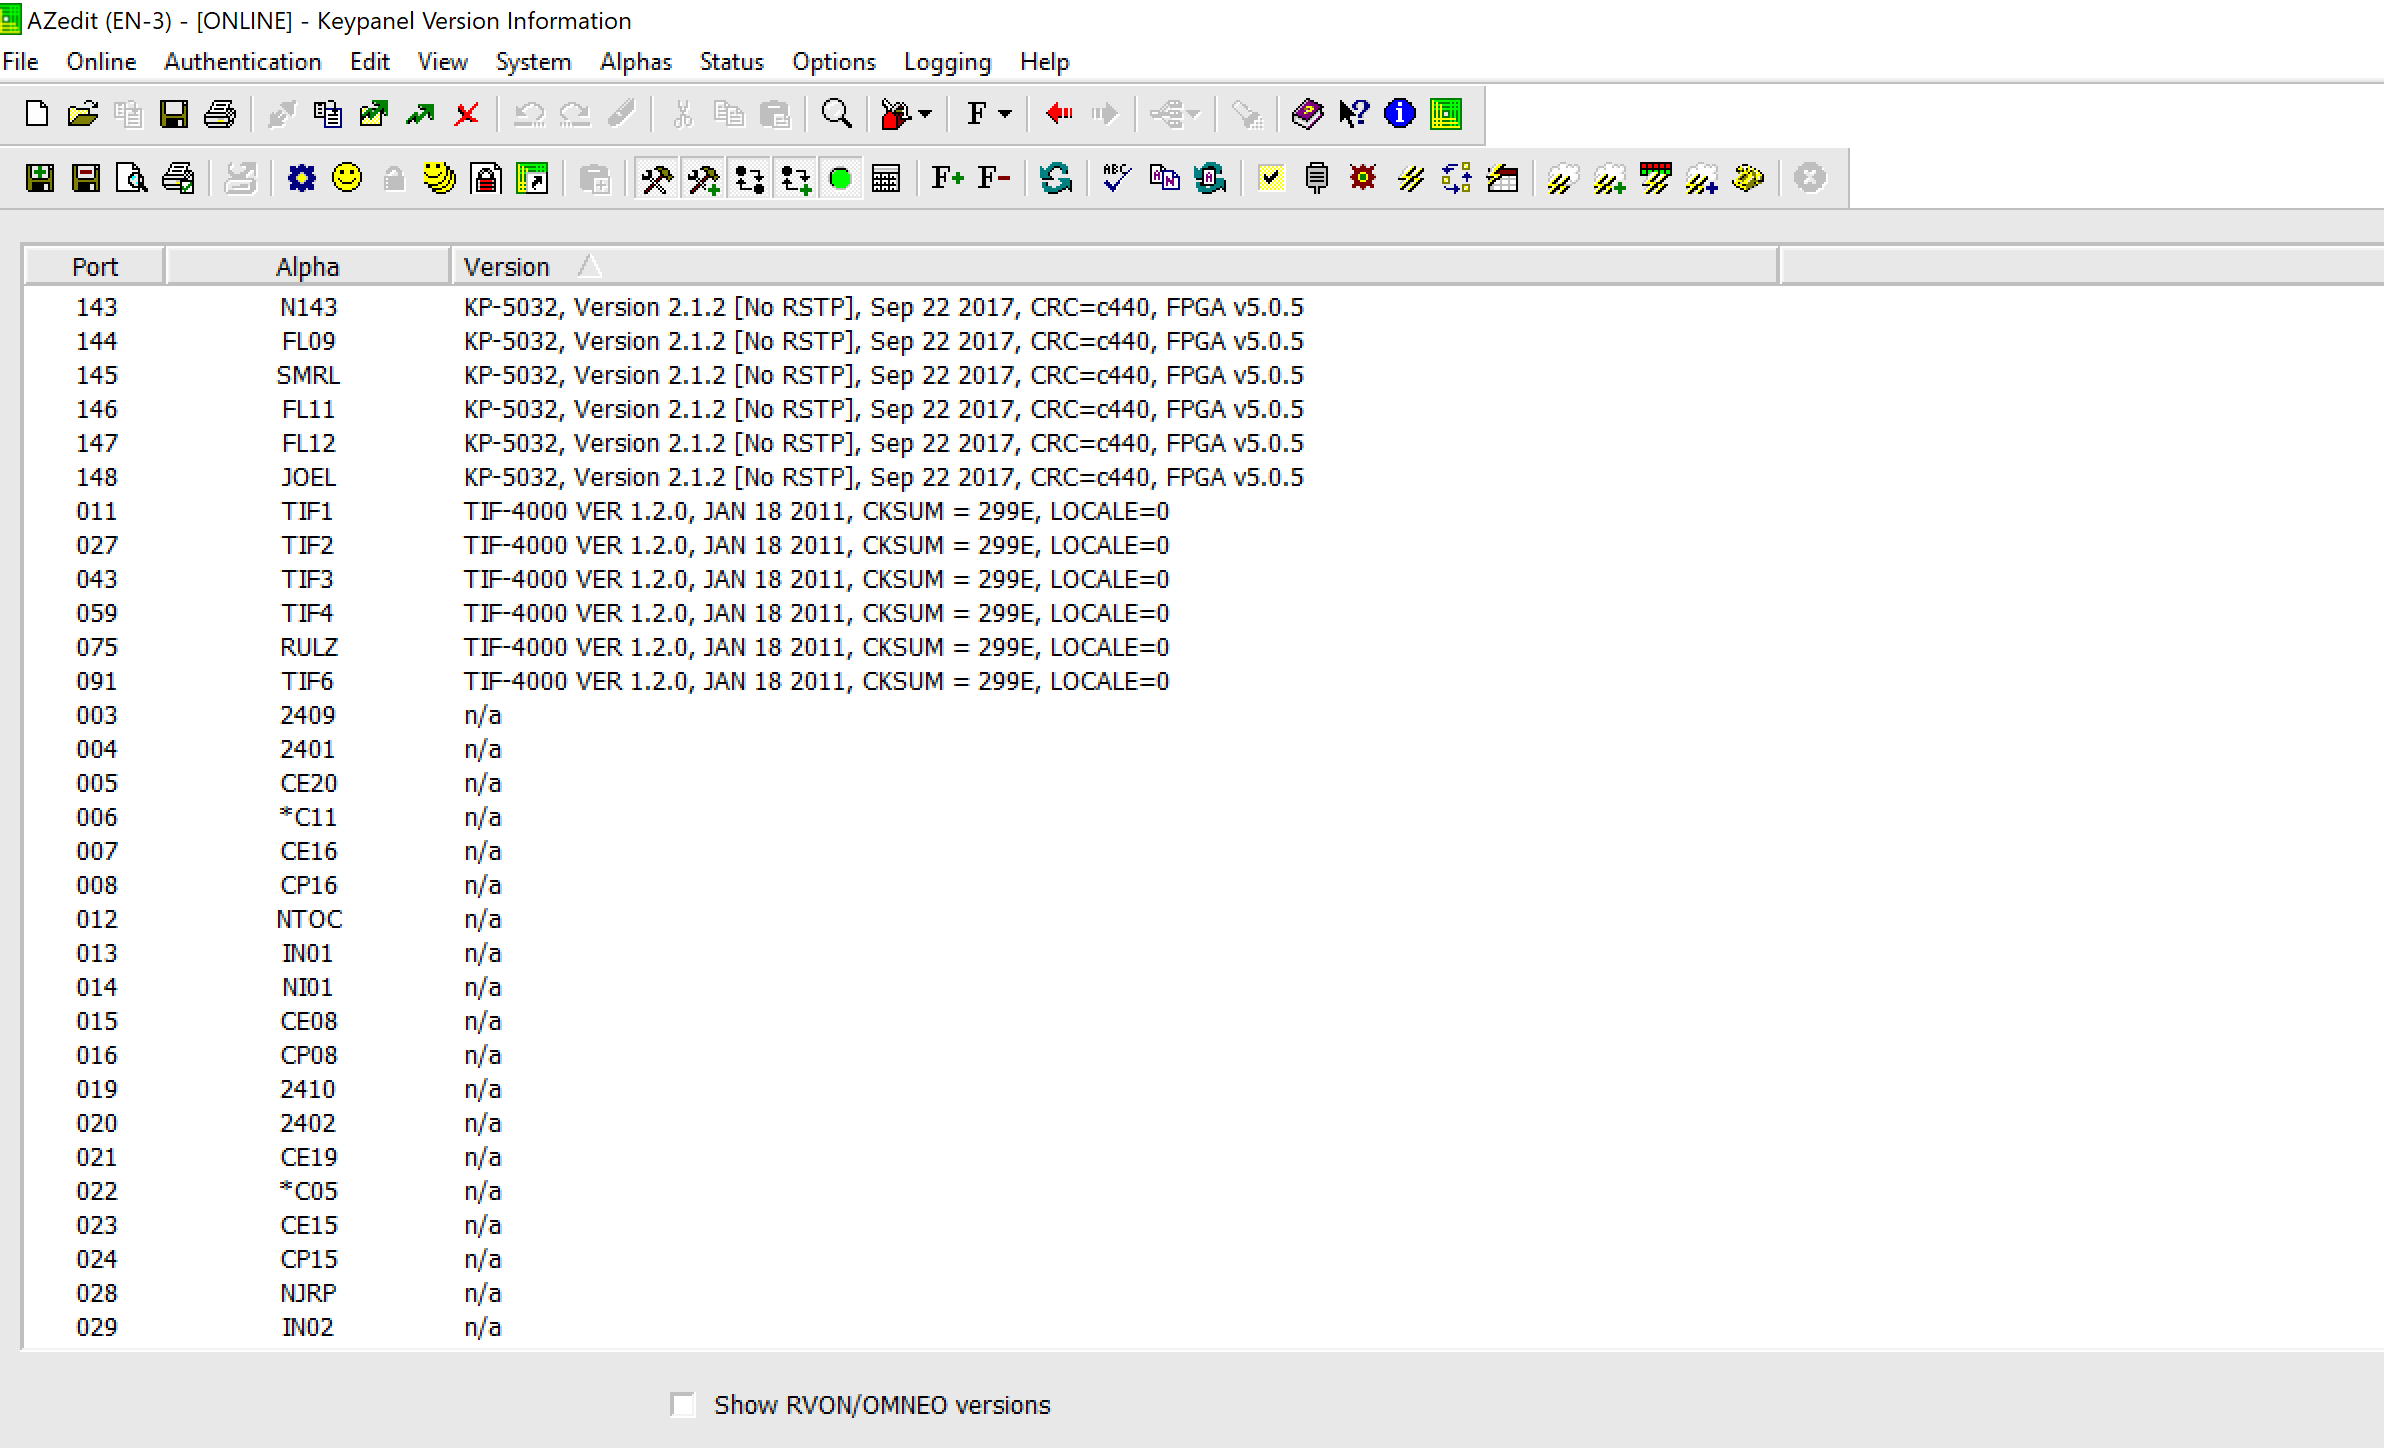The image size is (2384, 1448).
Task: Click the single yellow smiley face icon
Action: pos(347,178)
